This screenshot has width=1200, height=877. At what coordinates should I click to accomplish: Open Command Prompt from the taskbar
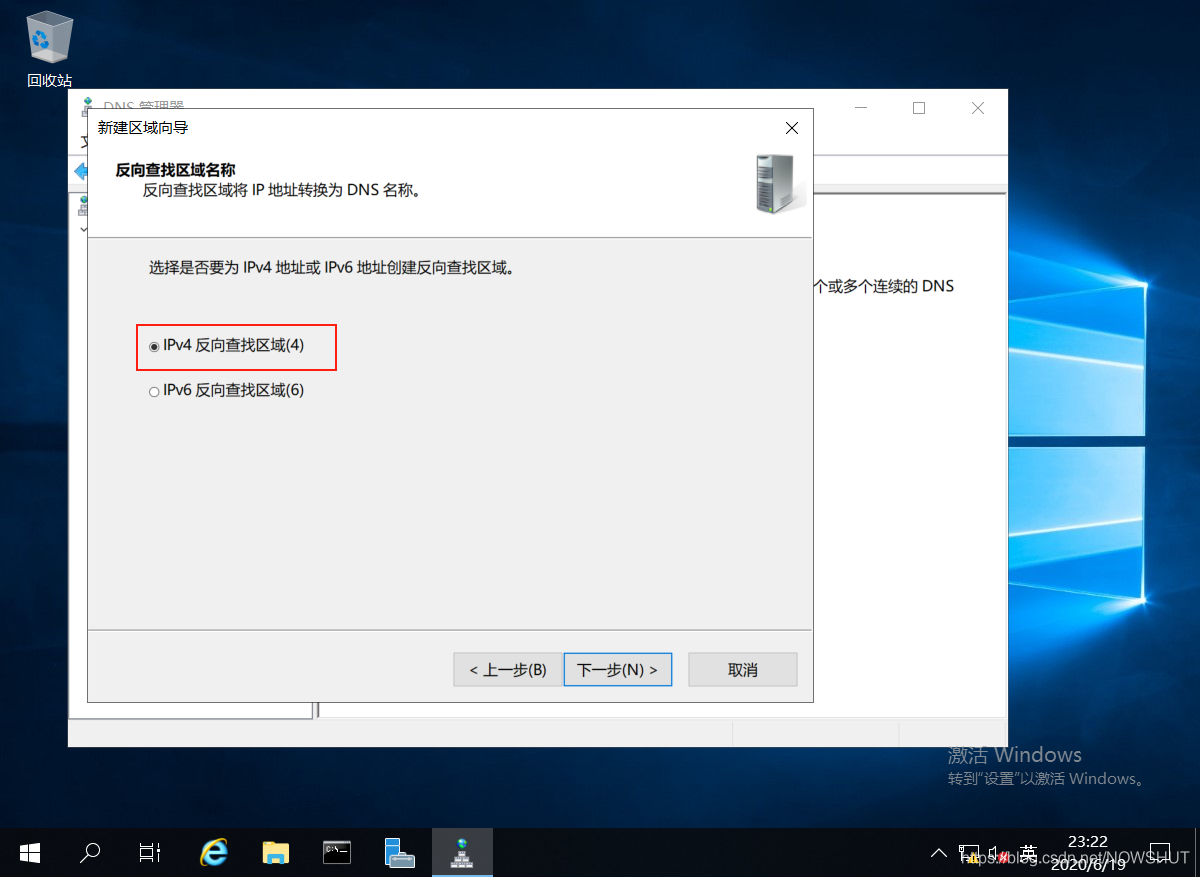337,852
